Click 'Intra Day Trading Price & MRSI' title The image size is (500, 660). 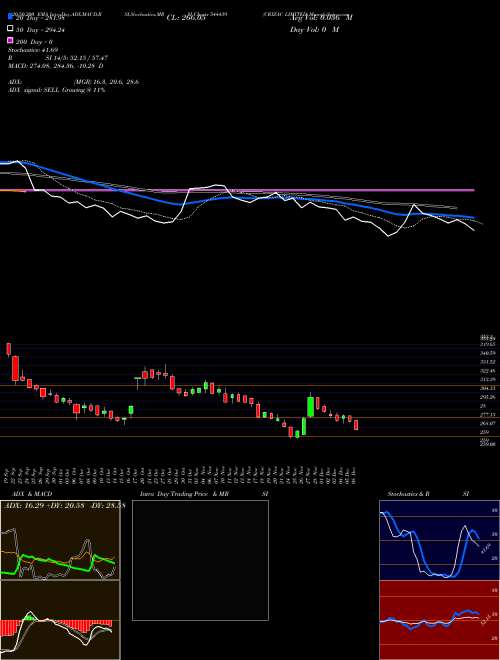(x=204, y=494)
